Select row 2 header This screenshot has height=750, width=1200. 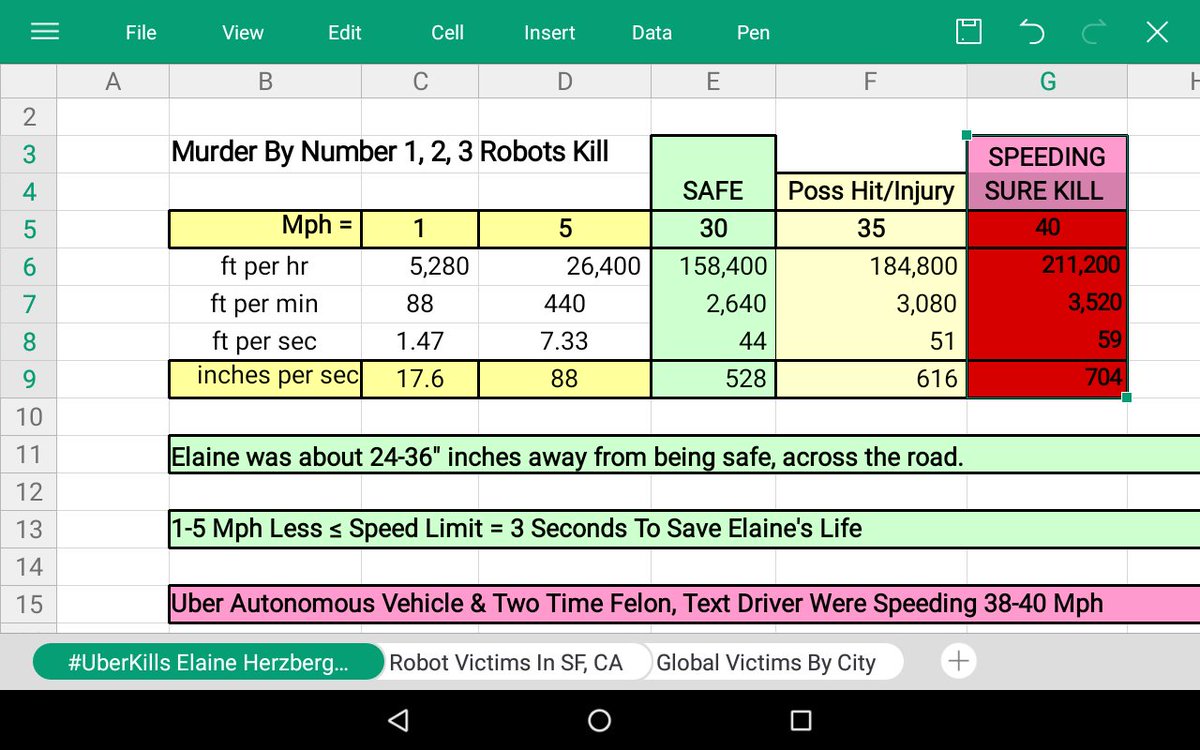pyautogui.click(x=29, y=117)
